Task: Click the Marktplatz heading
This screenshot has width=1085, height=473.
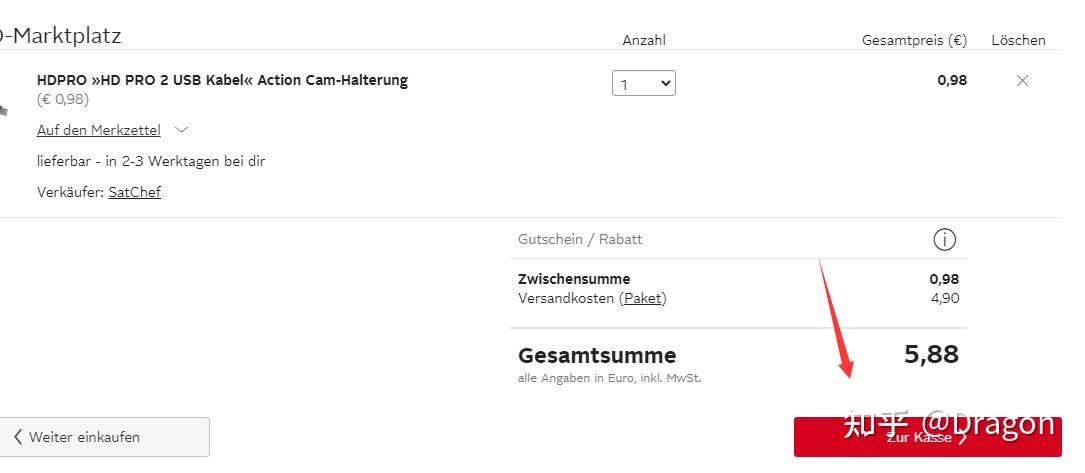Action: [60, 36]
